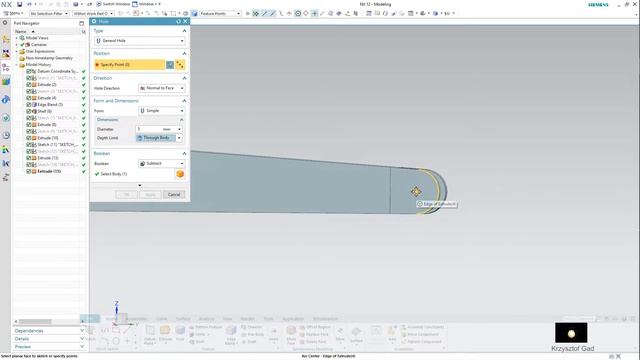Click the Sketch Section icon beside Specify Point
Viewport: 640px width, 360px height.
pos(170,64)
